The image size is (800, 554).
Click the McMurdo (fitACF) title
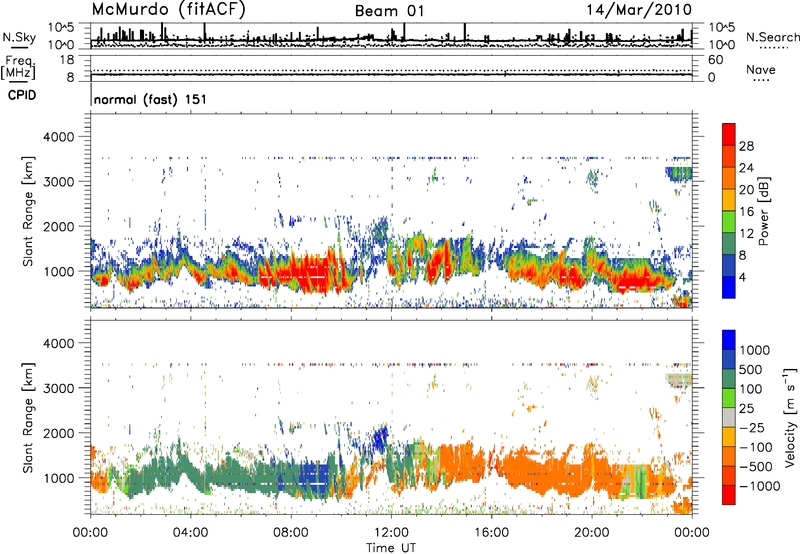168,10
